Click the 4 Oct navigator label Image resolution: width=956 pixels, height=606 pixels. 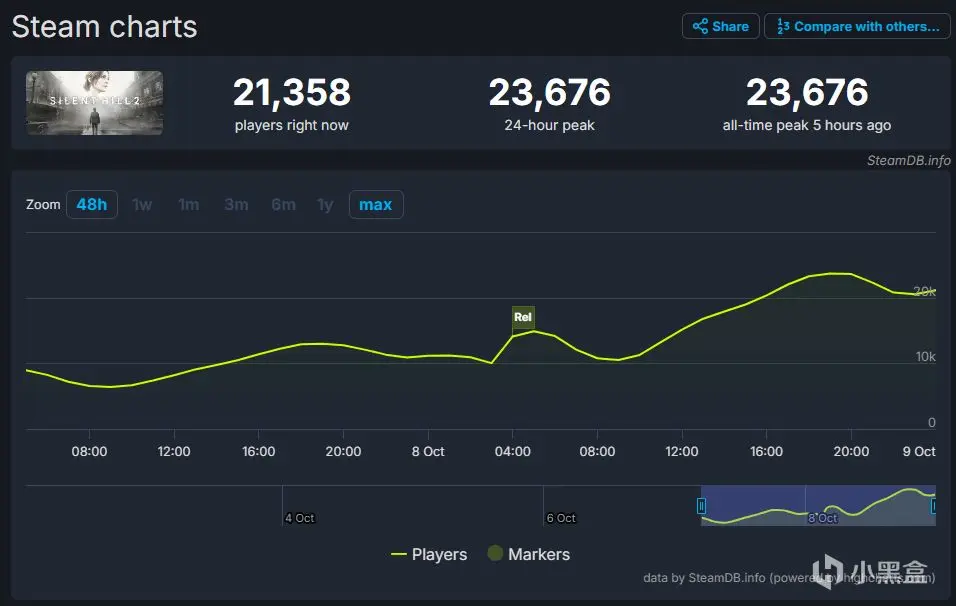(x=299, y=518)
